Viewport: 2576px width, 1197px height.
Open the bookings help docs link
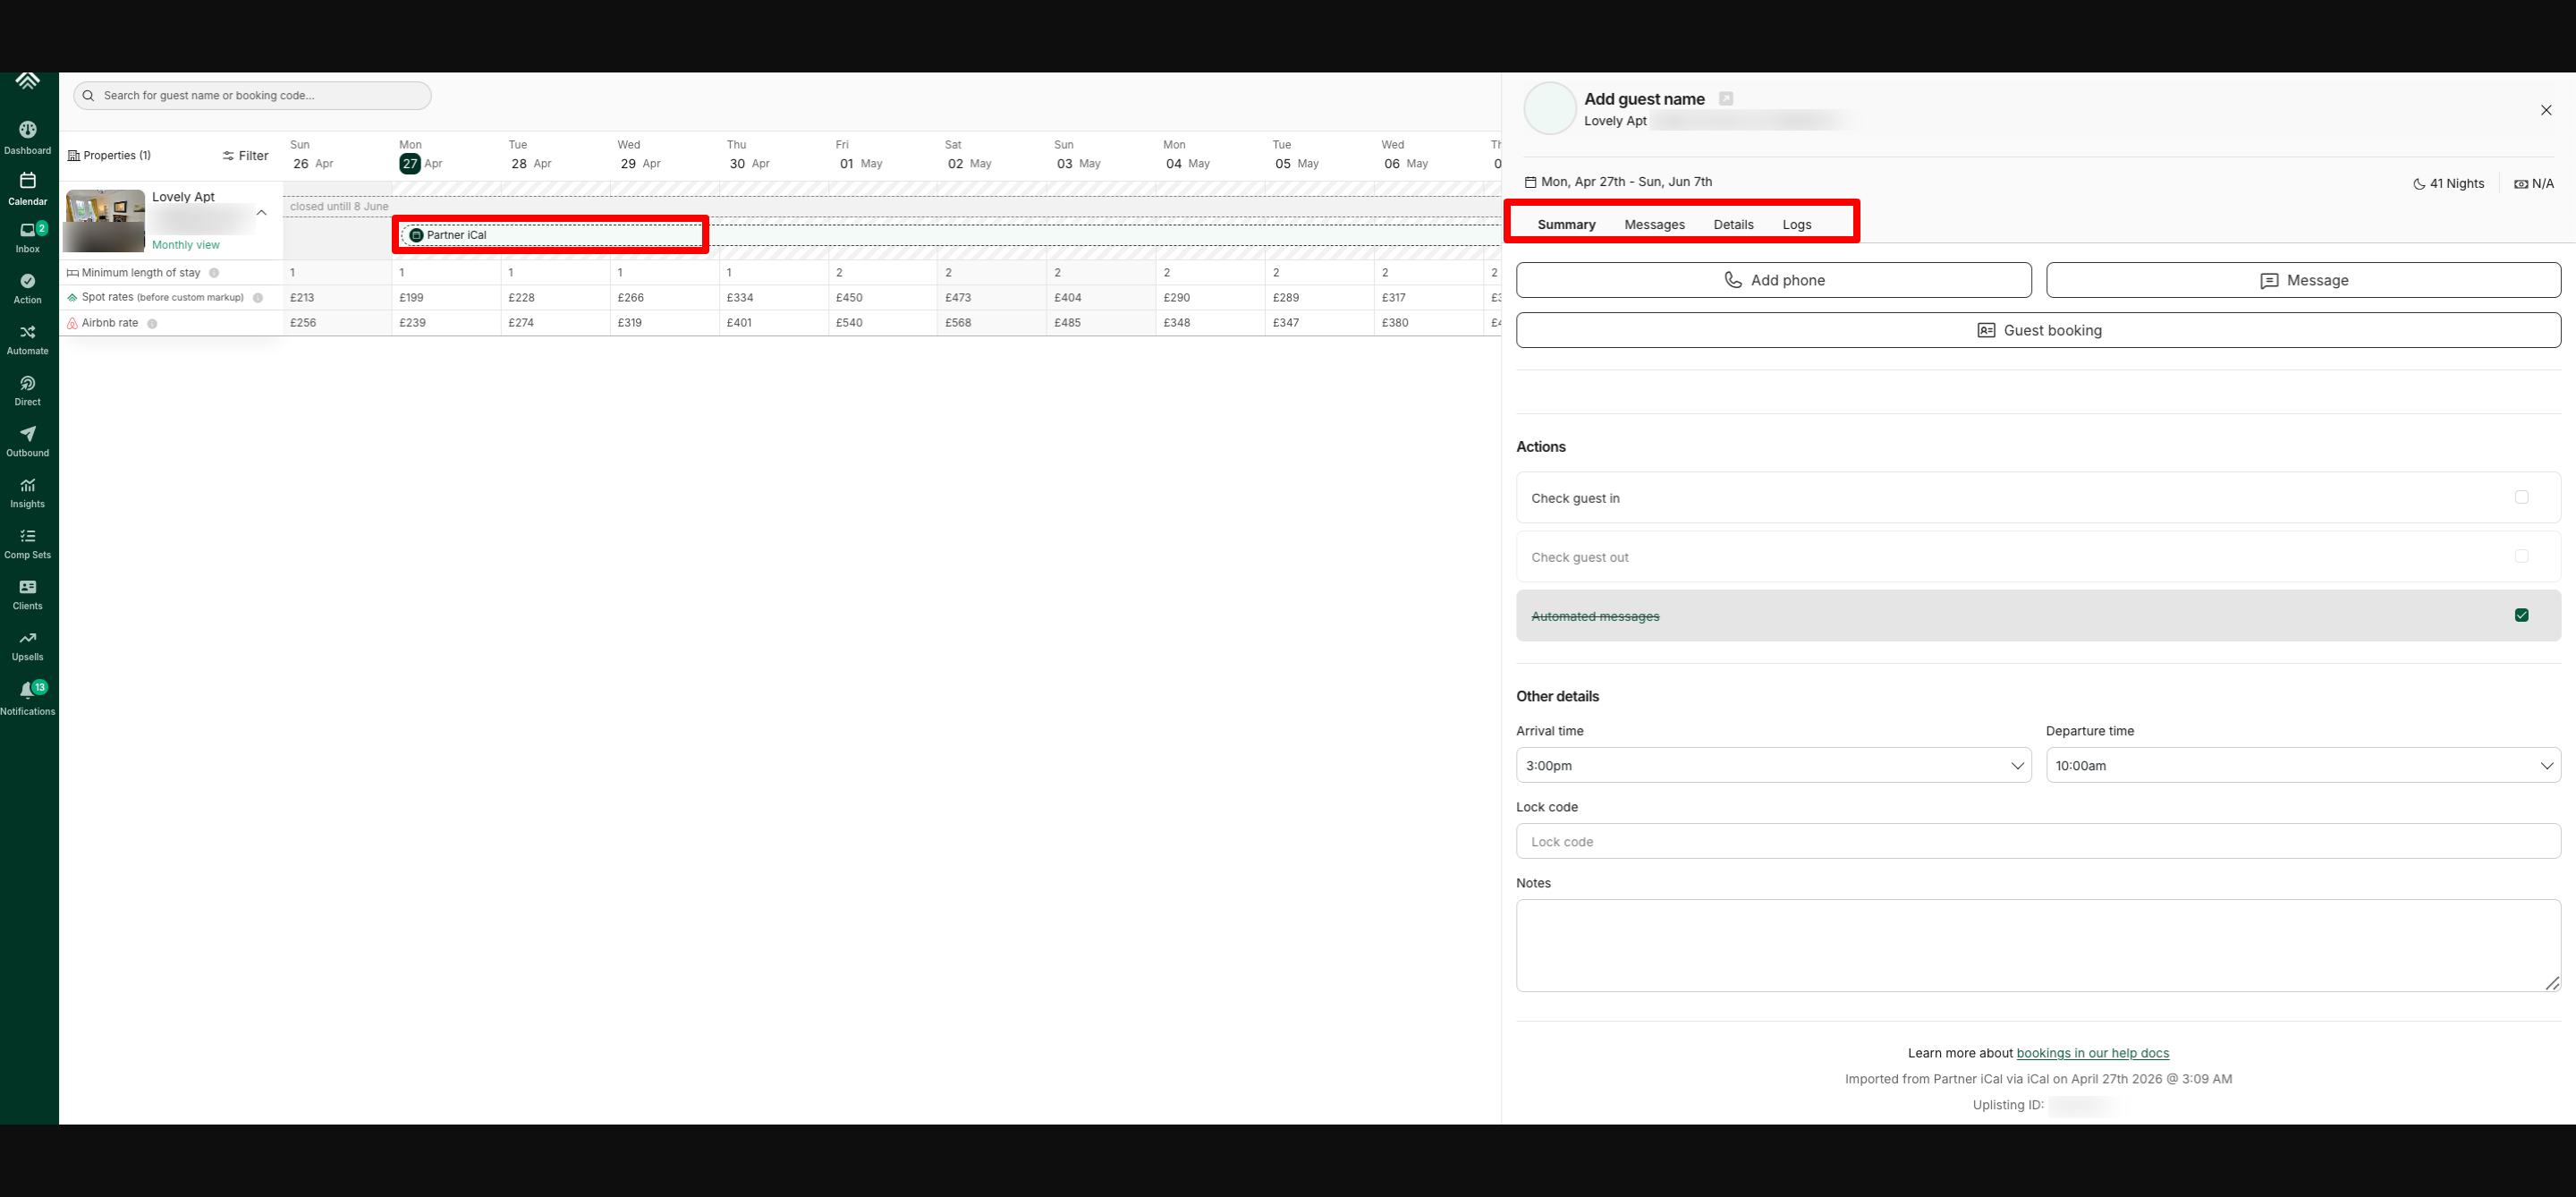click(x=2092, y=1053)
